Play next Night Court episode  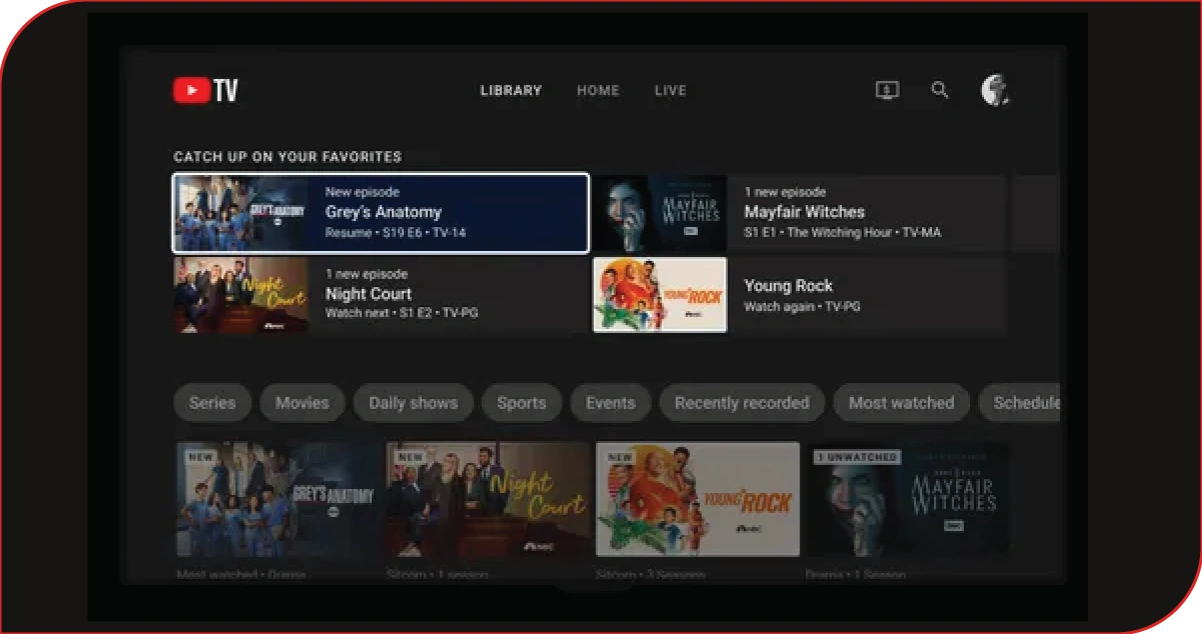pyautogui.click(x=380, y=295)
